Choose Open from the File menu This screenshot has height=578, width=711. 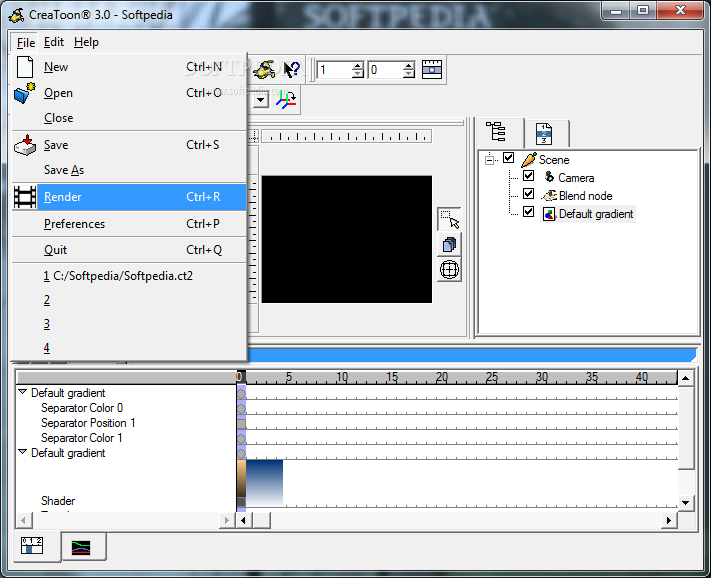[129, 93]
